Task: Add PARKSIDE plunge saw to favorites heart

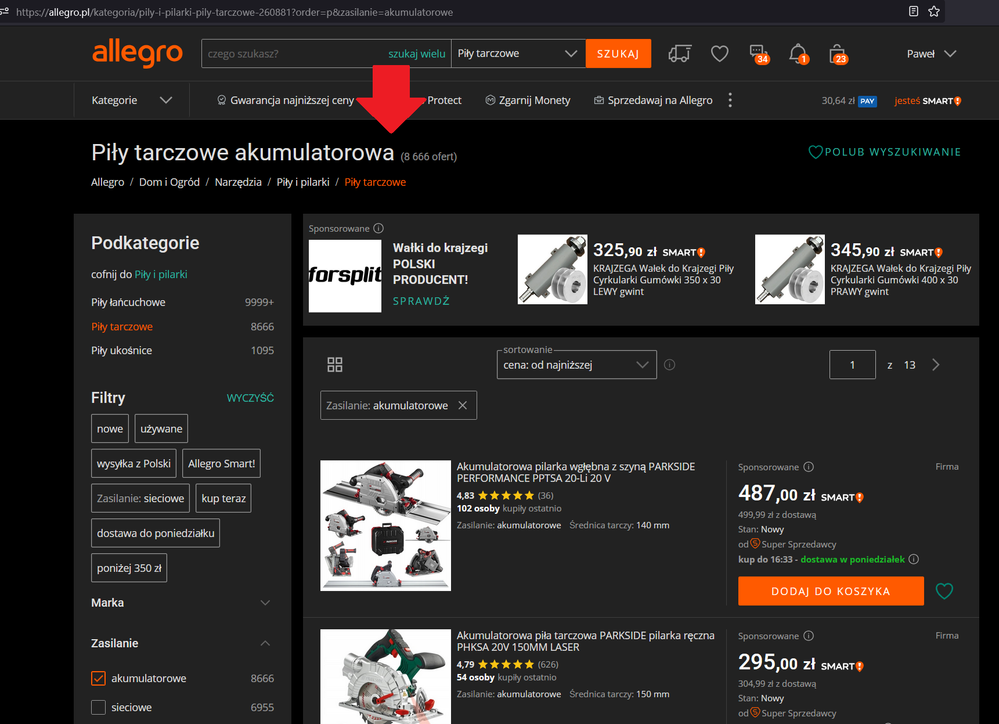Action: [944, 591]
